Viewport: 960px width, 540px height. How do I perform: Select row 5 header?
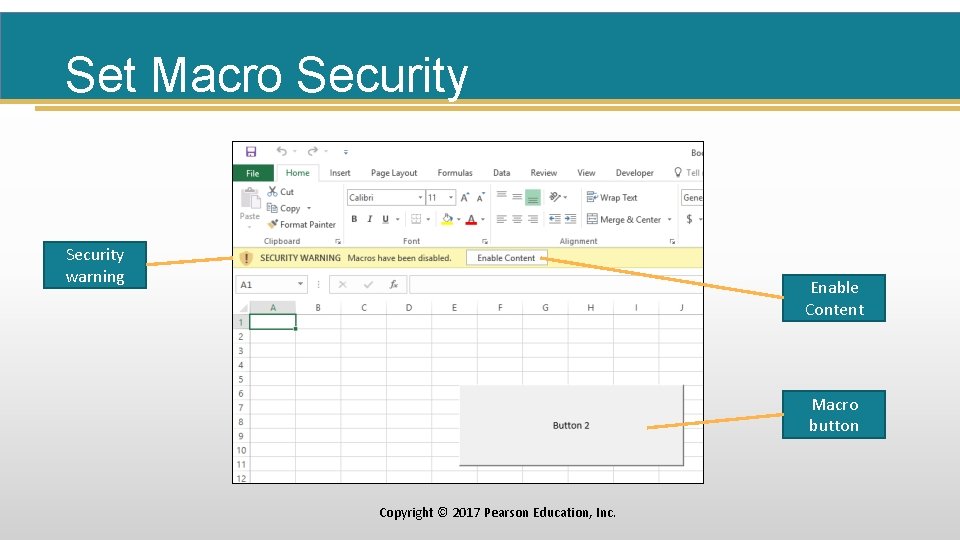[x=241, y=379]
